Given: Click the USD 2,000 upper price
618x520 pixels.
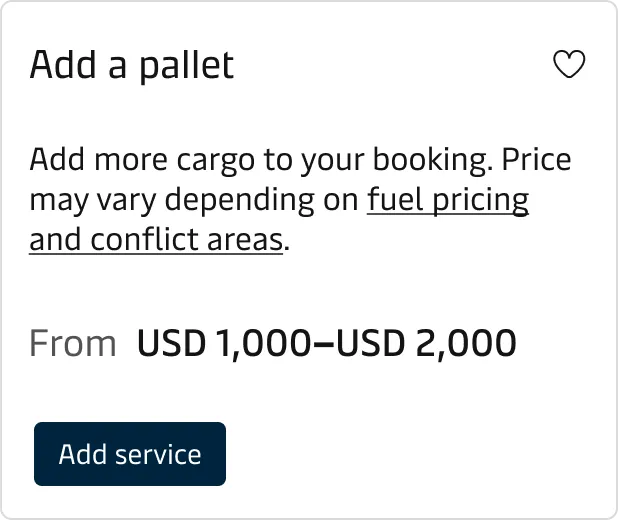Looking at the screenshot, I should tap(426, 344).
